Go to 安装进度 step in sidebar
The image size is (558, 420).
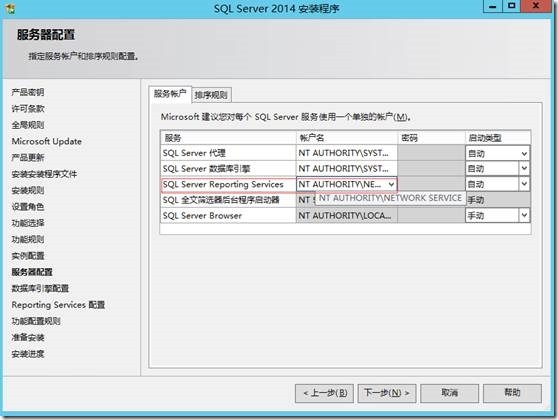click(x=28, y=354)
